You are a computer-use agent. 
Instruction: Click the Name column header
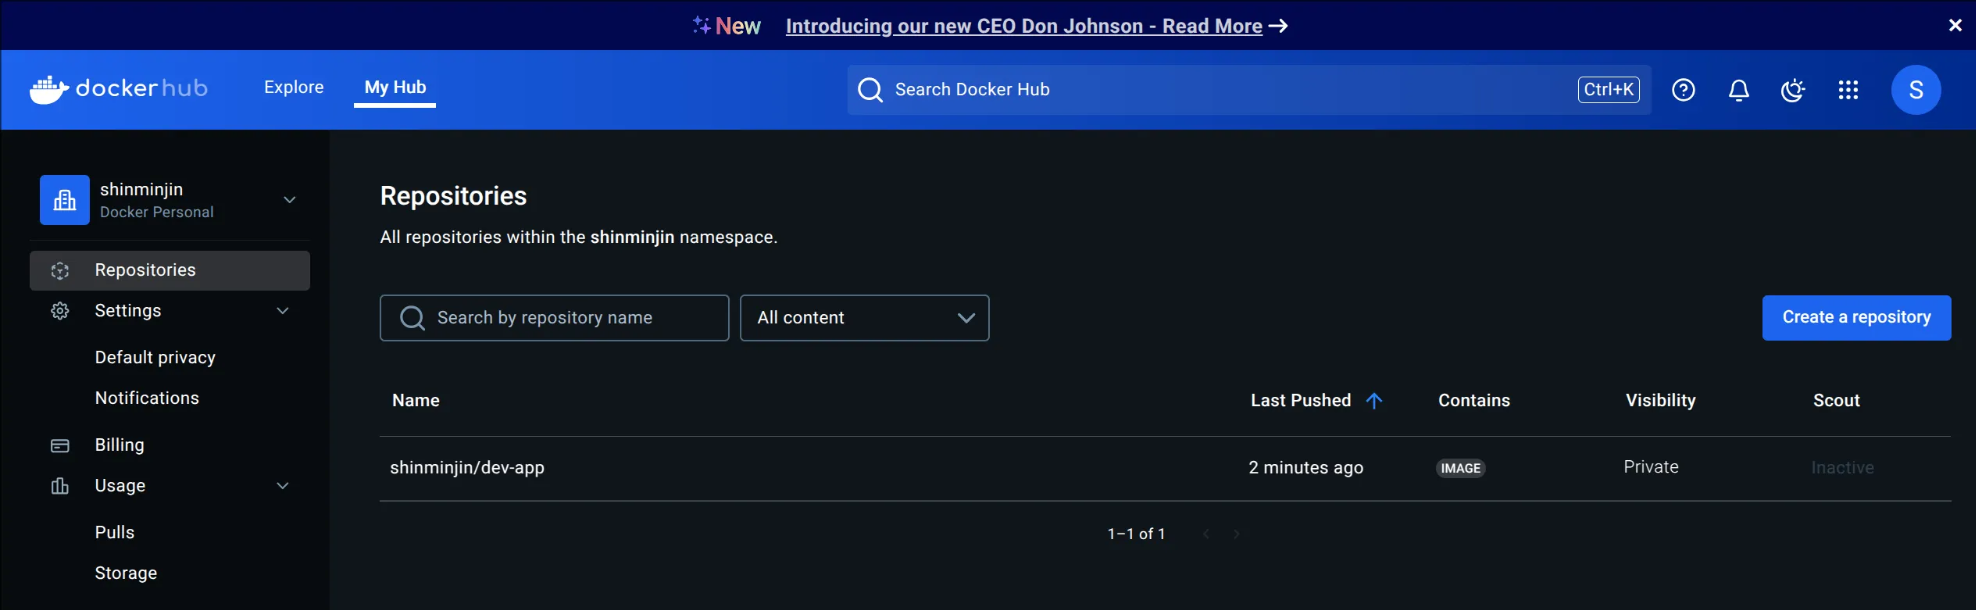[416, 400]
